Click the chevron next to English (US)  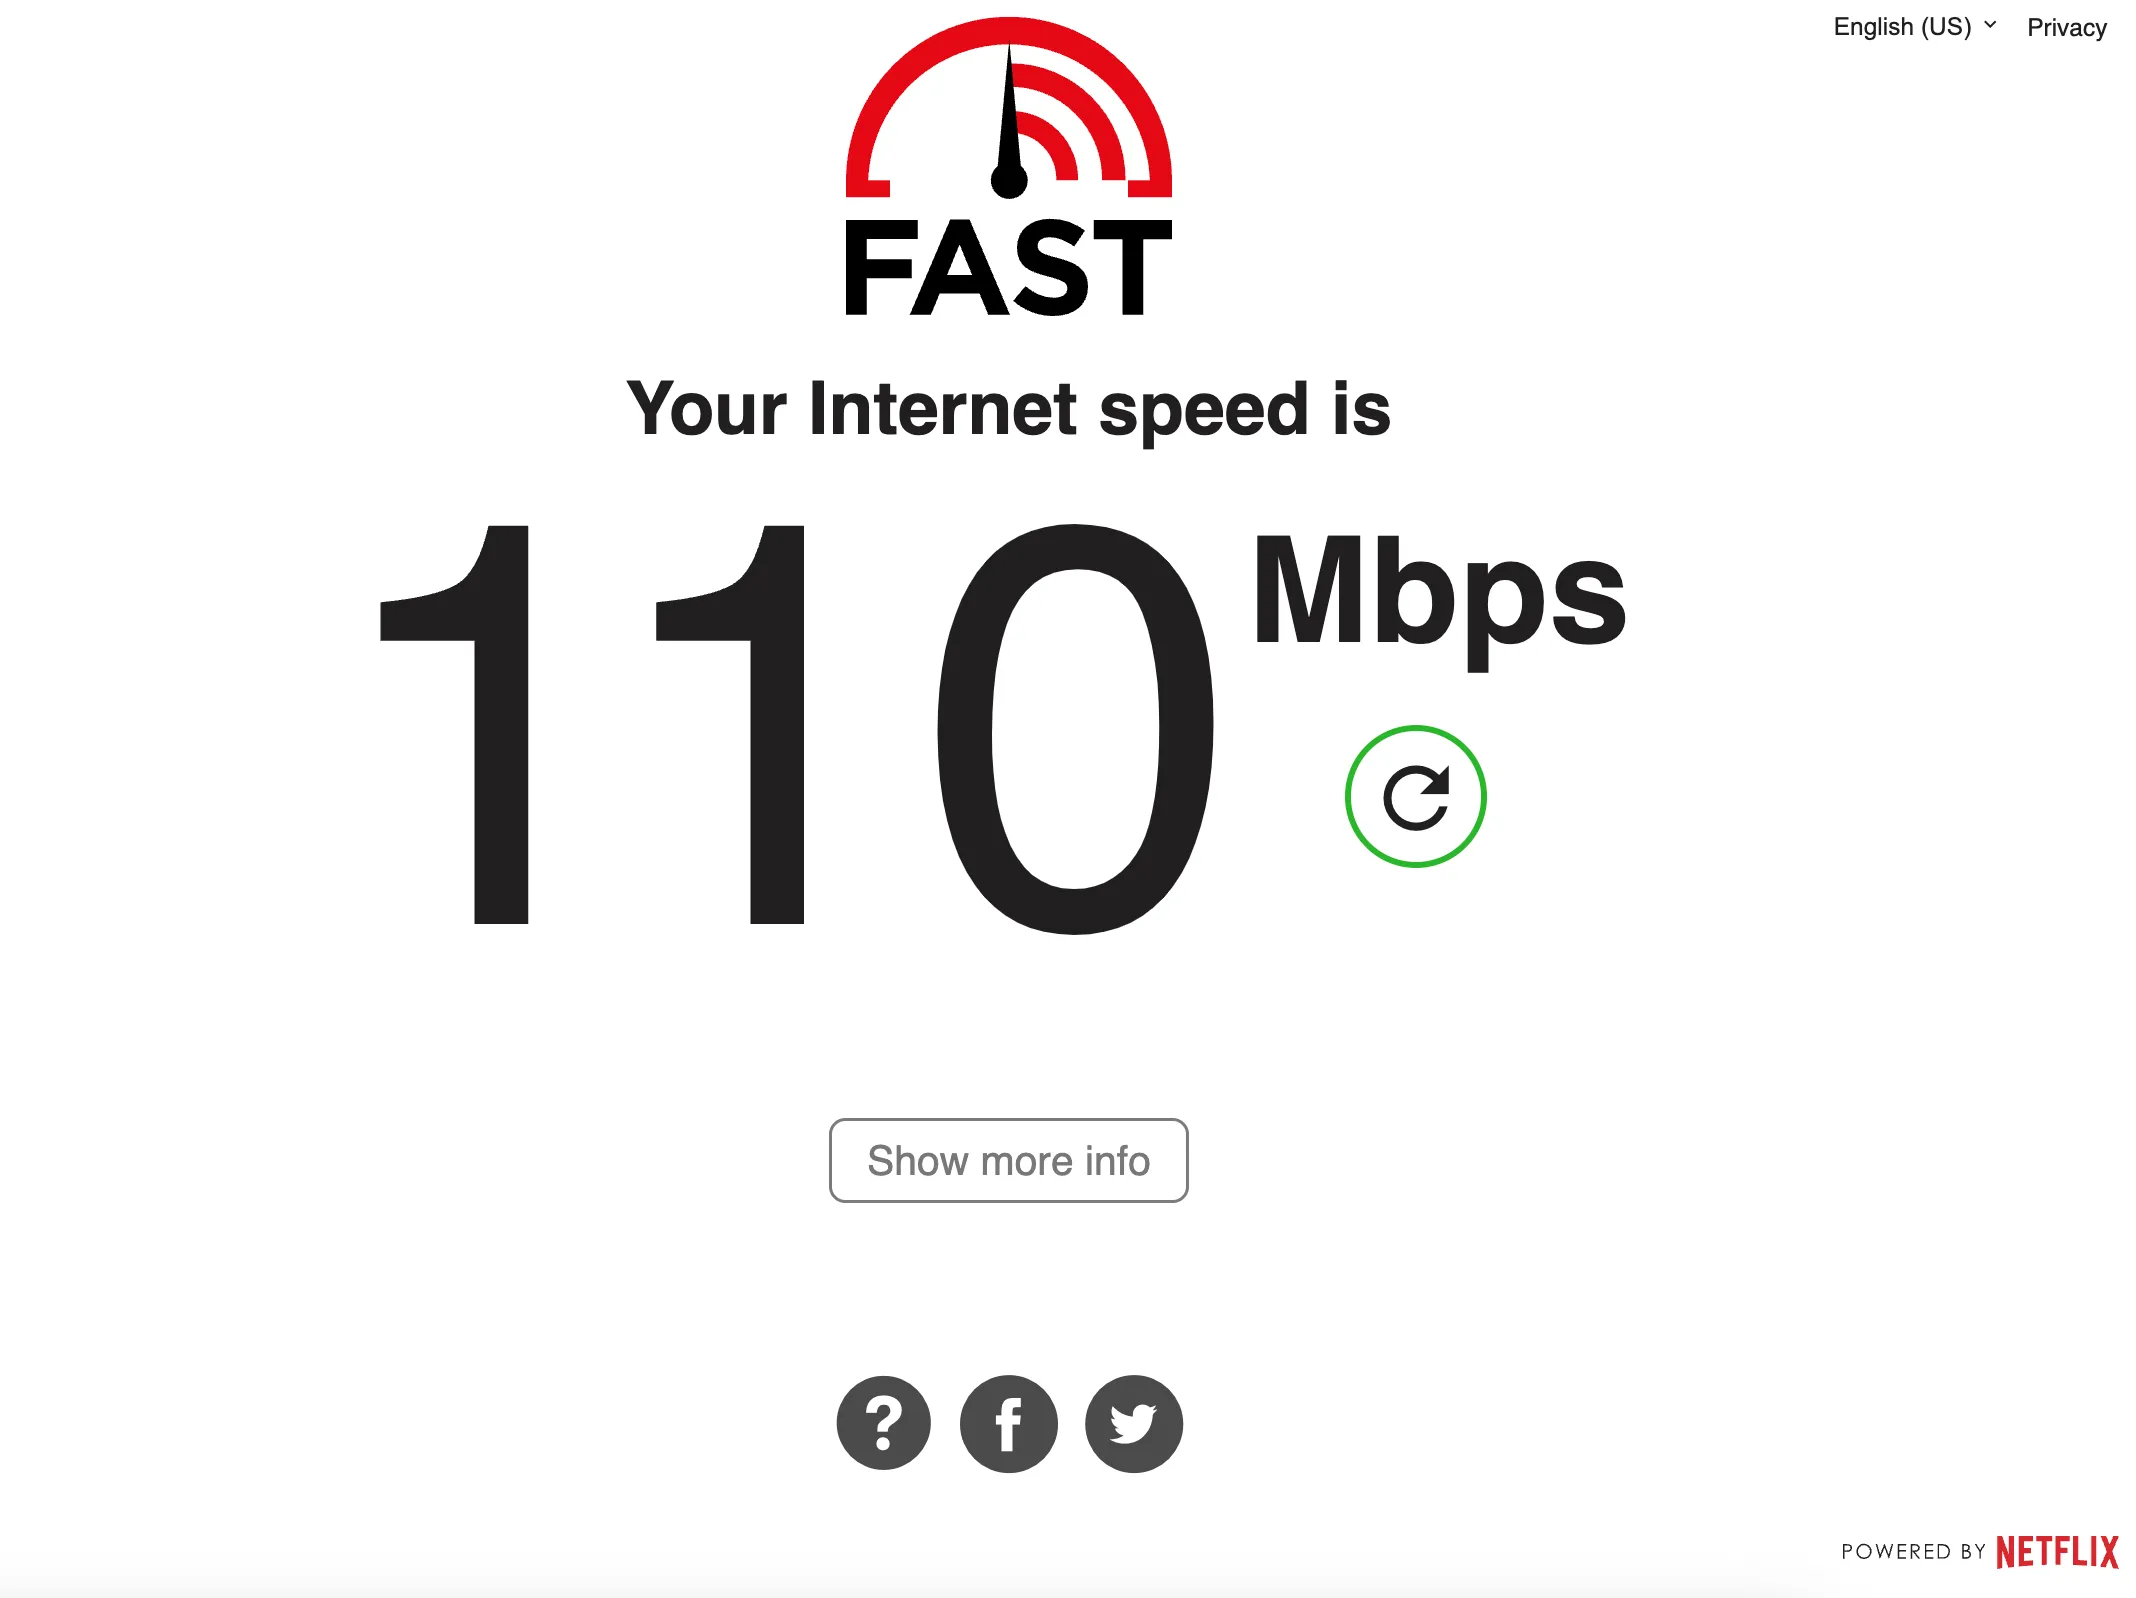(1990, 25)
